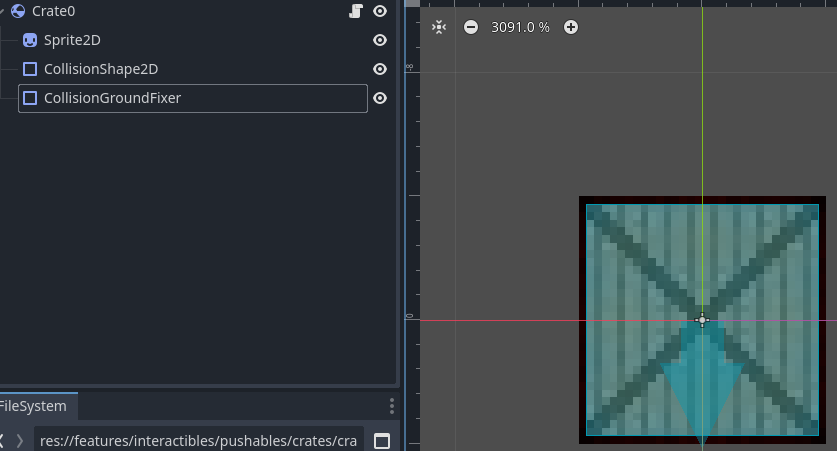Hide the Crate0 node
Image resolution: width=837 pixels, height=451 pixels.
380,11
